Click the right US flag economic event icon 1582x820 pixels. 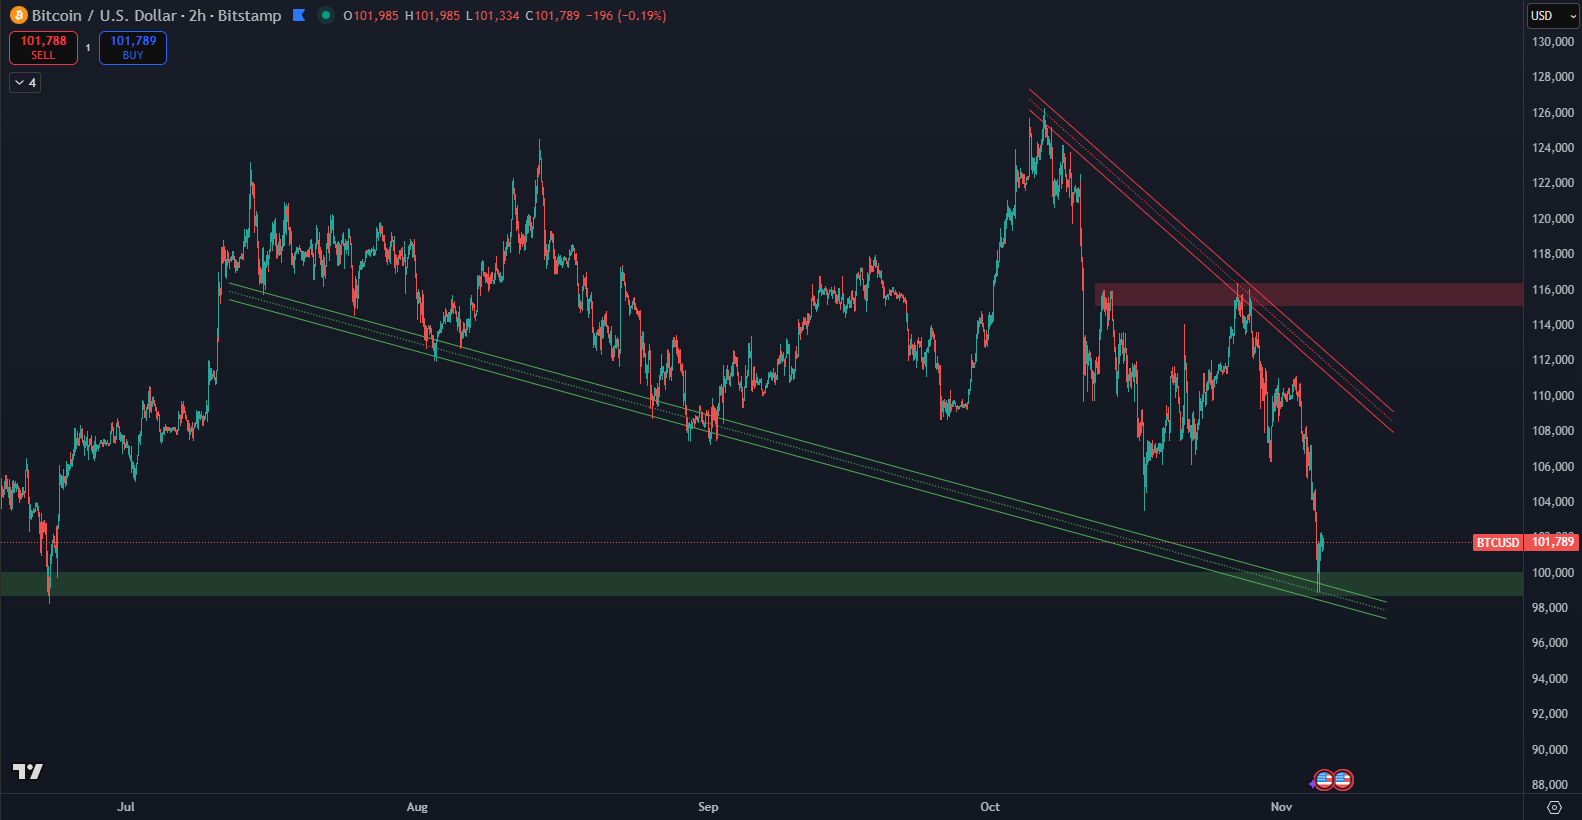pos(1343,780)
